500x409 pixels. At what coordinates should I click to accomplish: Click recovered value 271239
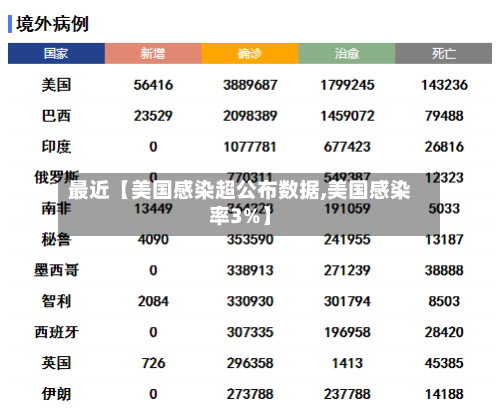(347, 270)
